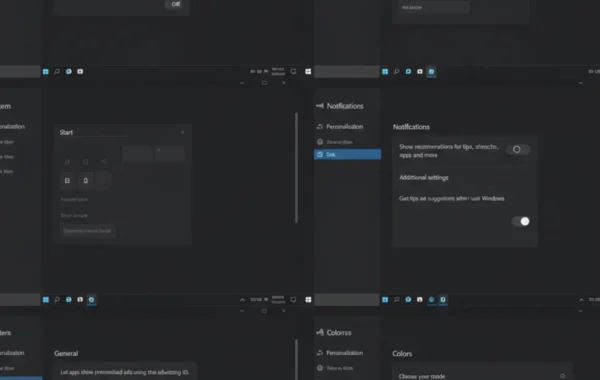Viewport: 600px width, 380px height.
Task: Select item below Personalization in Colors sidebar
Action: [x=335, y=368]
